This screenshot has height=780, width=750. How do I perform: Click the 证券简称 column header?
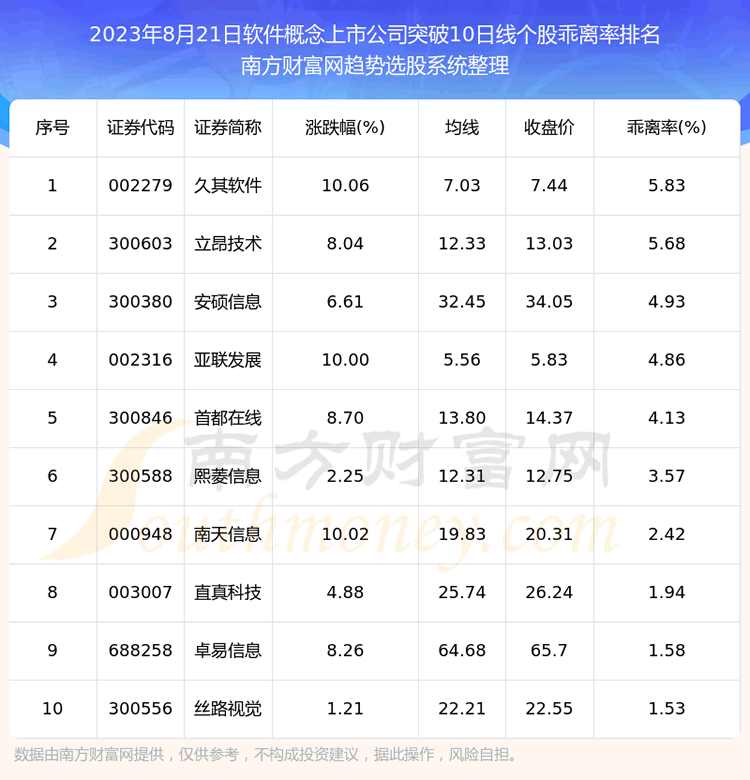pyautogui.click(x=228, y=128)
